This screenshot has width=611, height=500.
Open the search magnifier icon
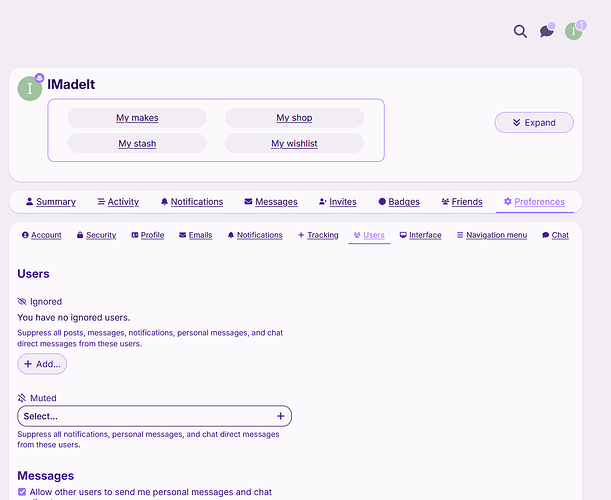520,31
